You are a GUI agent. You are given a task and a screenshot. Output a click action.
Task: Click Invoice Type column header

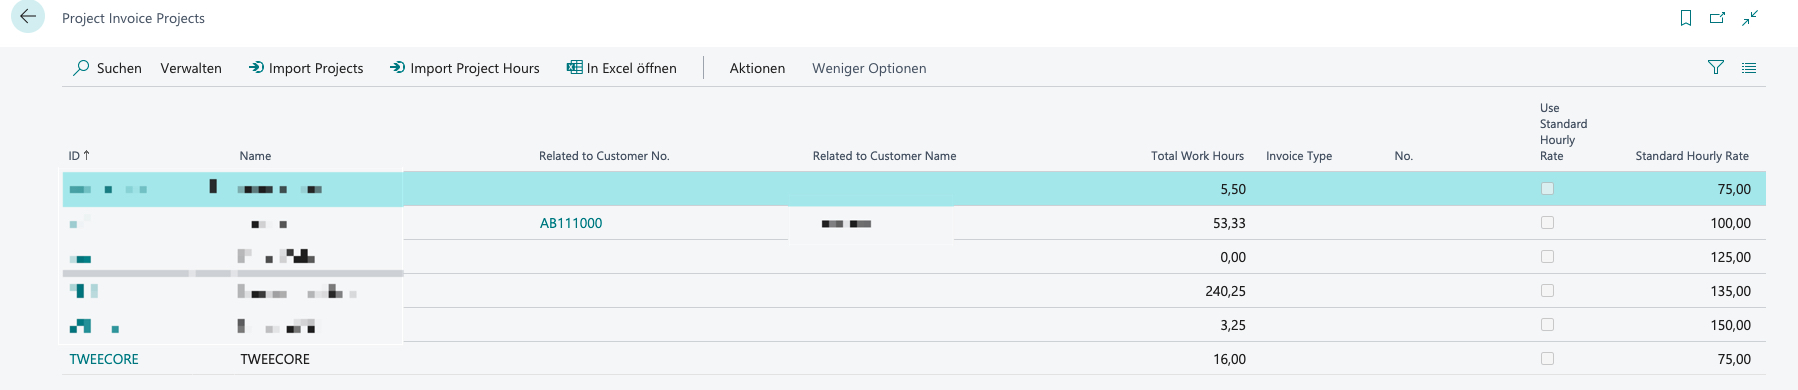[x=1299, y=156]
